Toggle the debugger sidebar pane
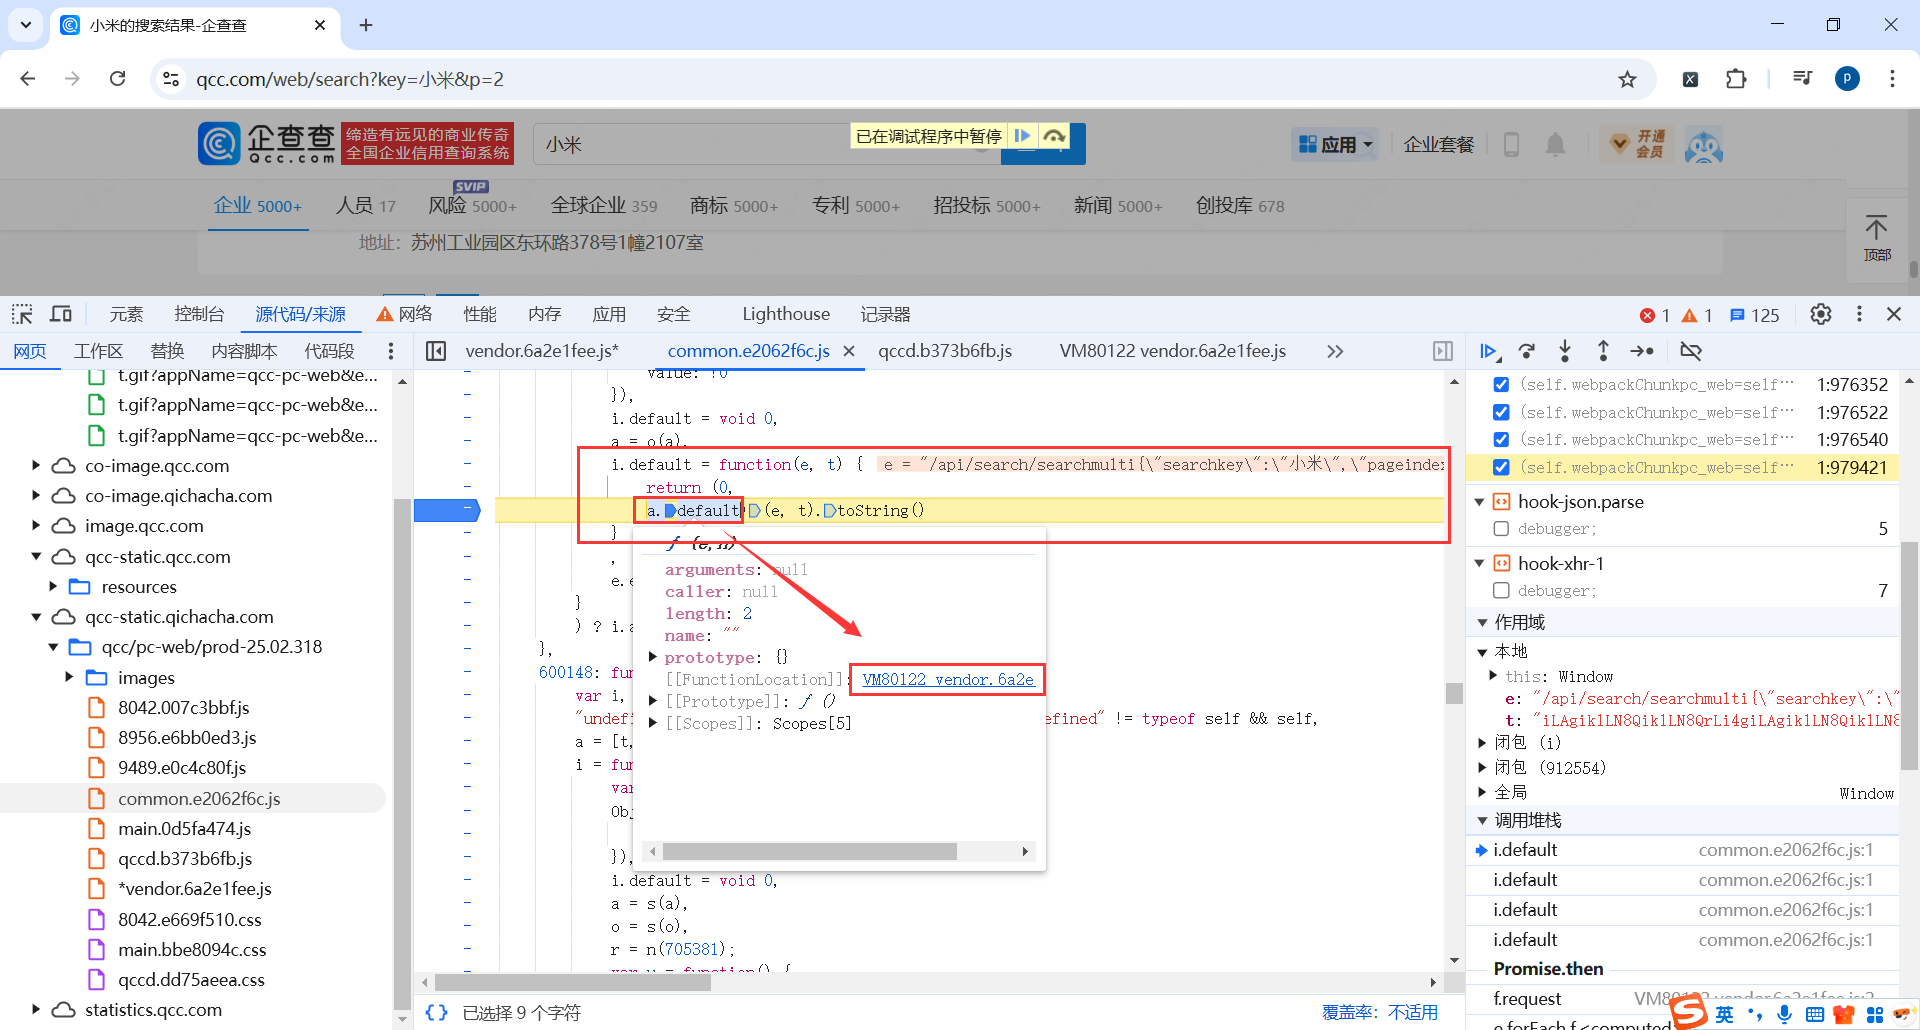Image resolution: width=1920 pixels, height=1030 pixels. (1443, 351)
